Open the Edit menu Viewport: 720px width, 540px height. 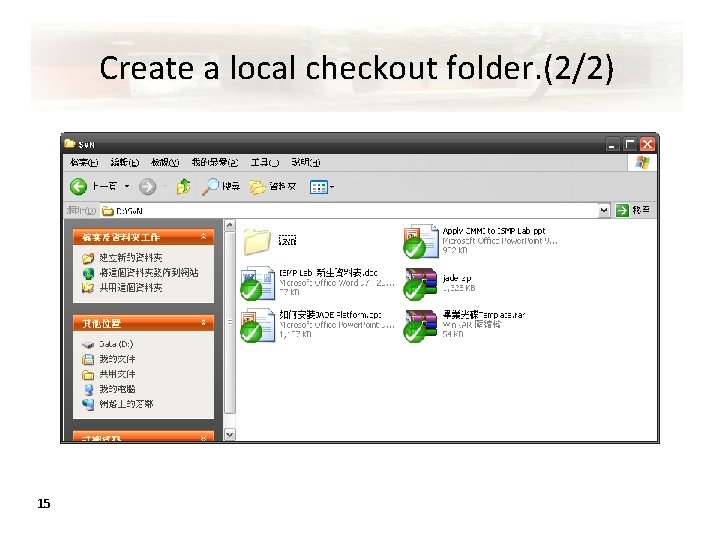(x=124, y=162)
